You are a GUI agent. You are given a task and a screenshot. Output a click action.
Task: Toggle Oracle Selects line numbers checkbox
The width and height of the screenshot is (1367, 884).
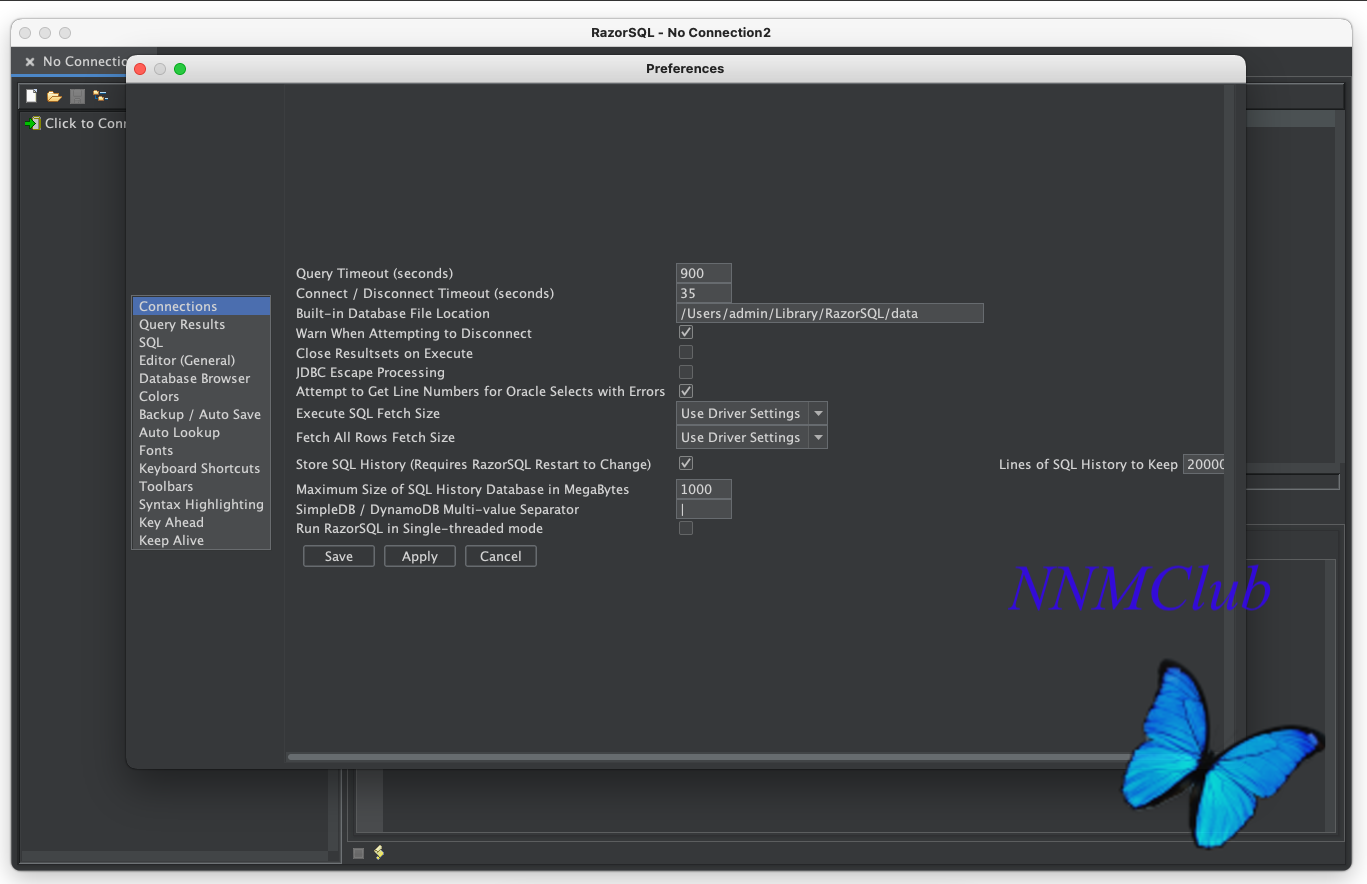point(686,391)
